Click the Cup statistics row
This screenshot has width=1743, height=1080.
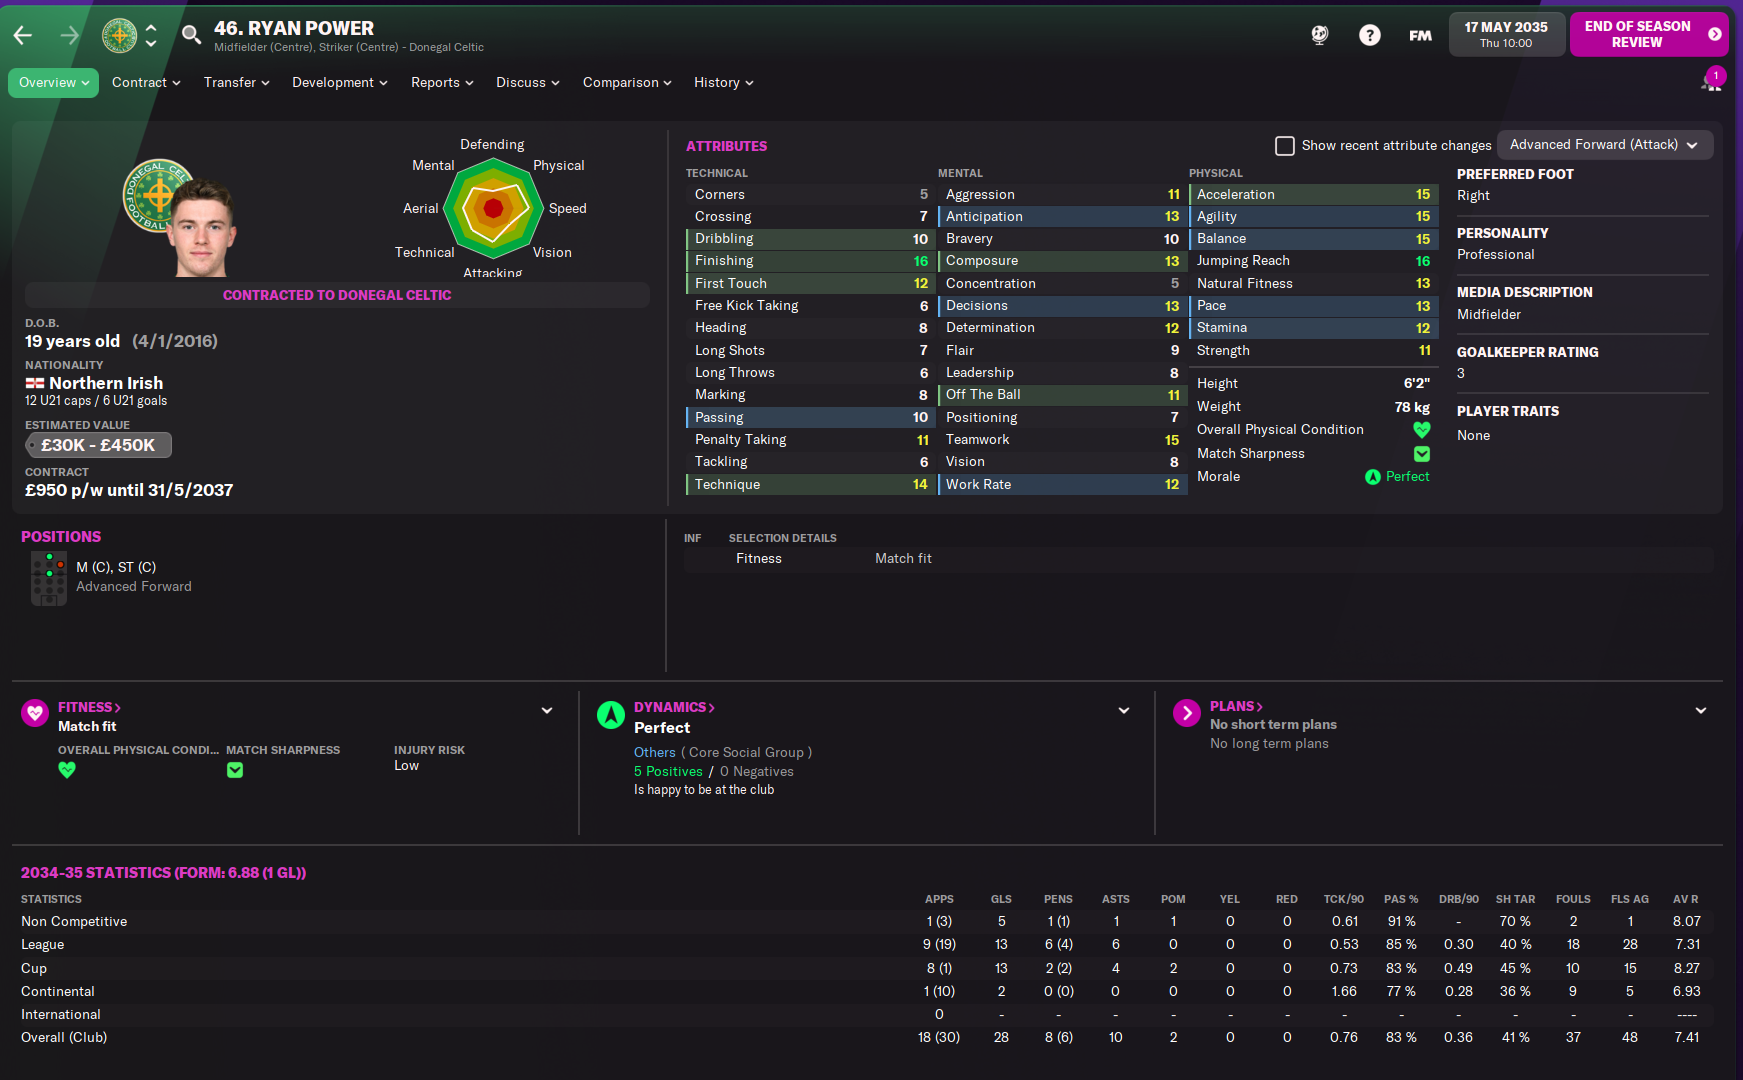click(x=867, y=968)
